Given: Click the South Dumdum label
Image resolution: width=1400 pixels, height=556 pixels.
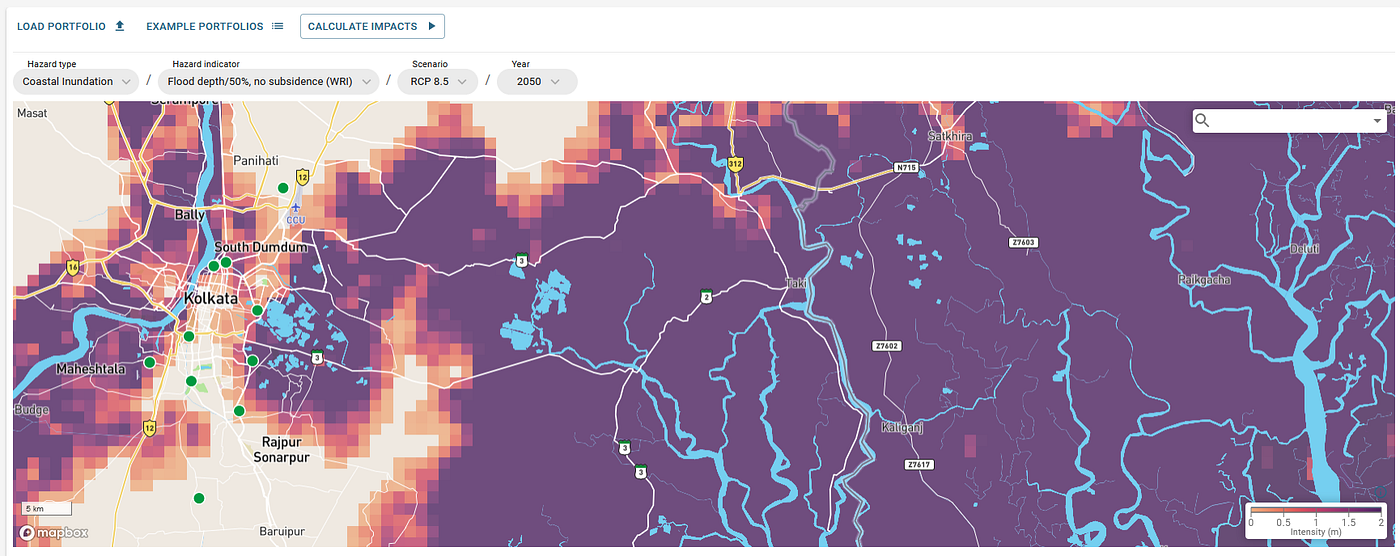Looking at the screenshot, I should 262,247.
